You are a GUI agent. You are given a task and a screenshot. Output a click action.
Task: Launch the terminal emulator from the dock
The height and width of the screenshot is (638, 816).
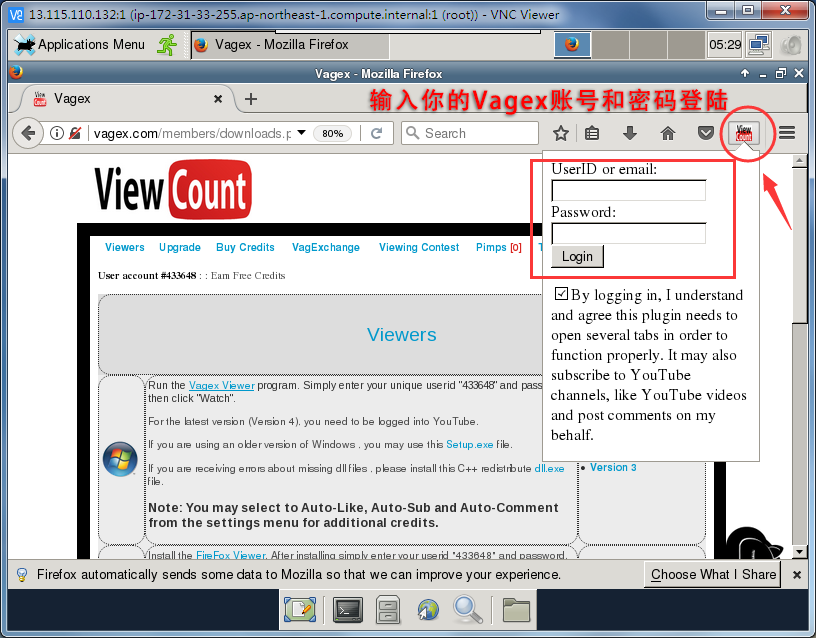(348, 609)
